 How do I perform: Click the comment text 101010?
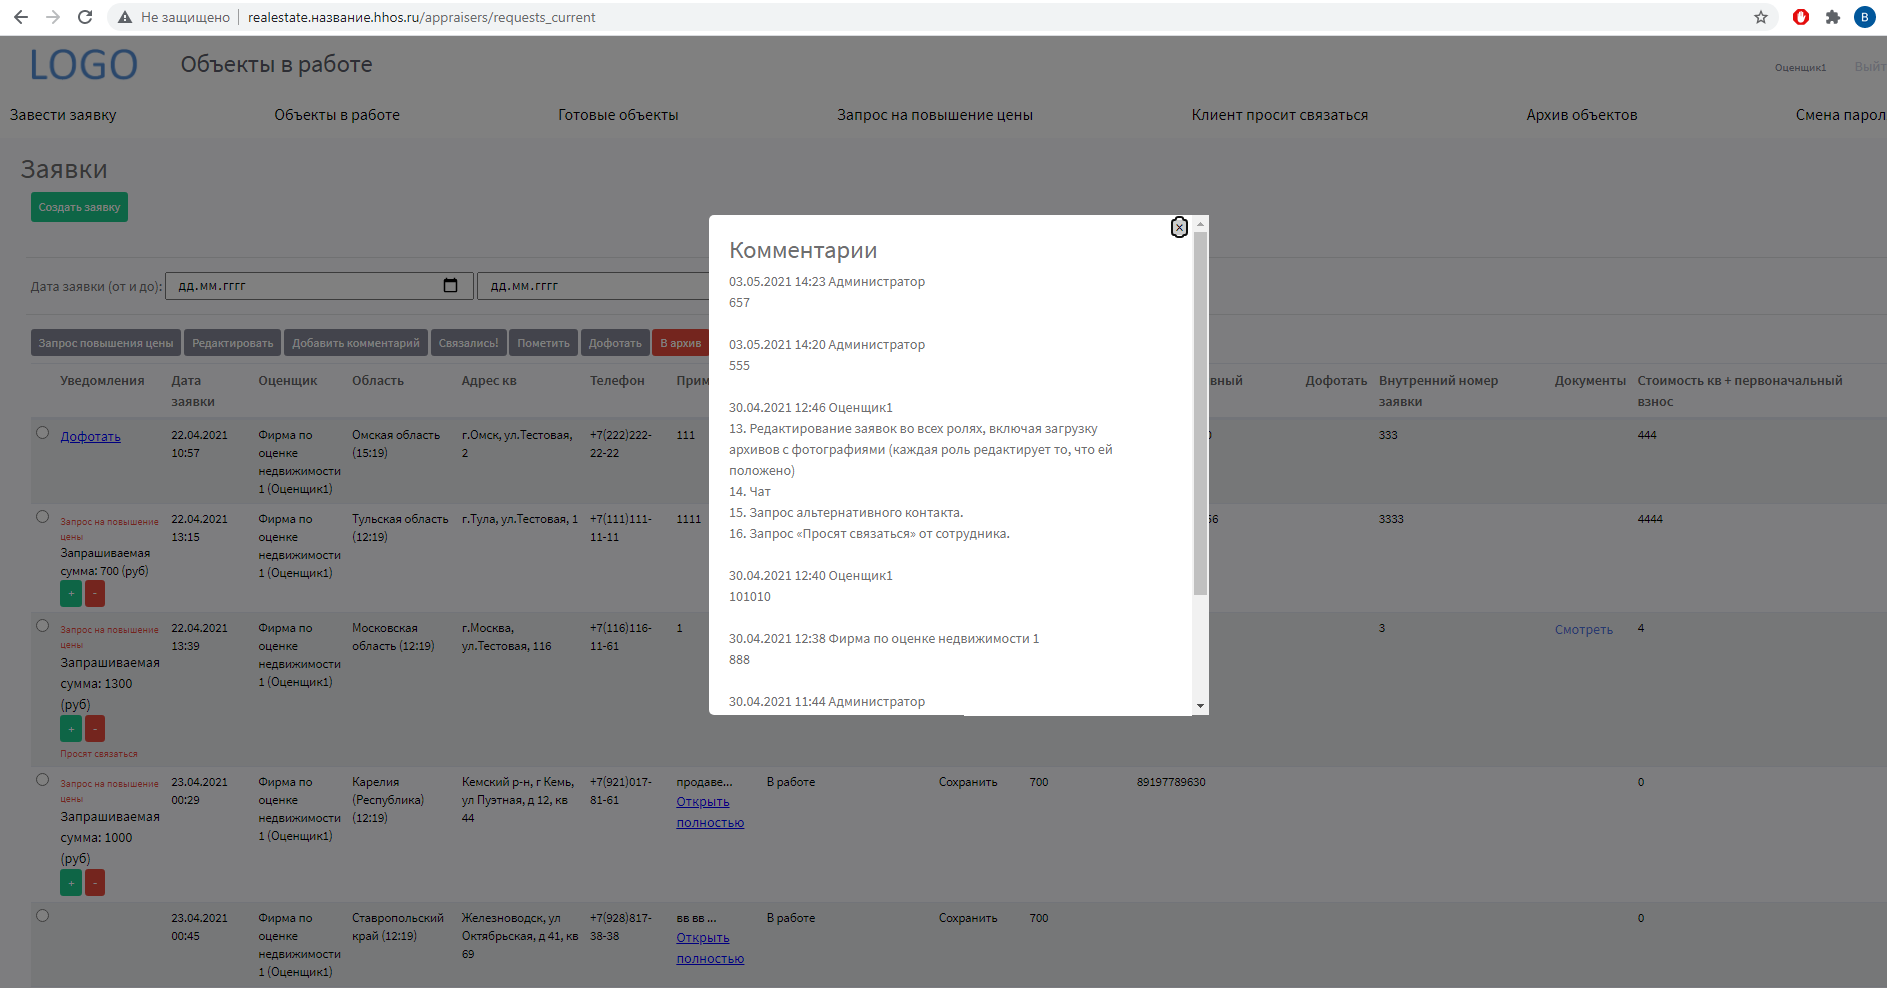click(750, 597)
